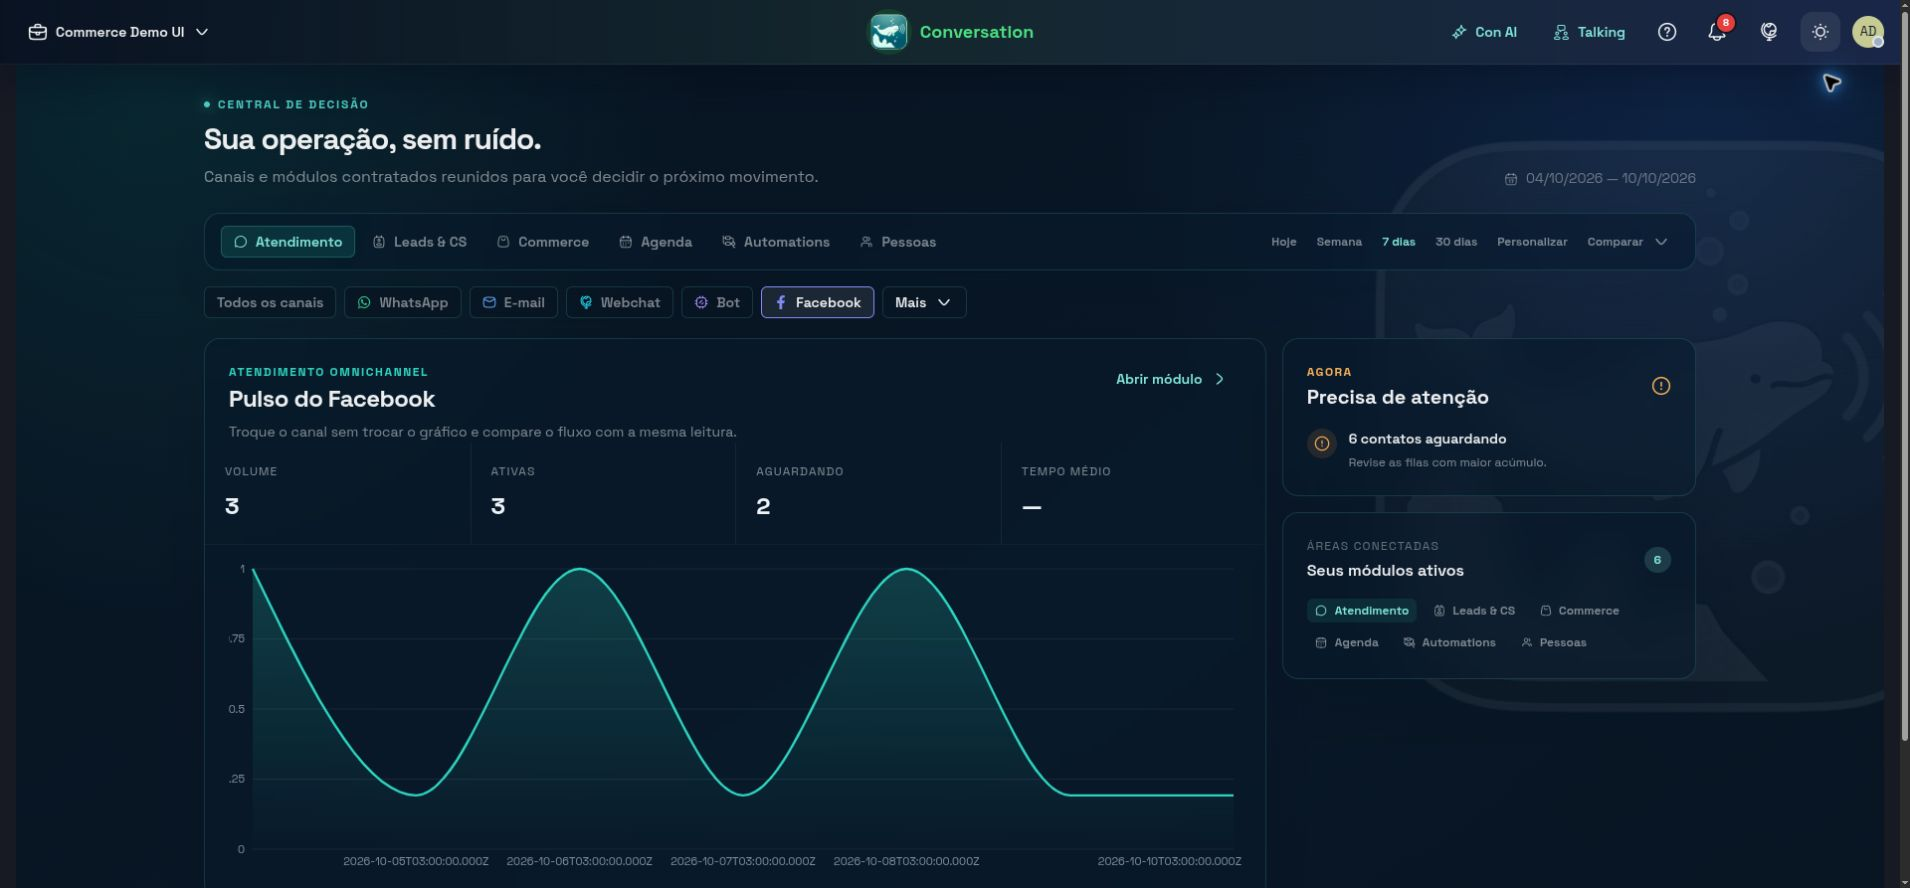
Task: Select the 7 dias period filter
Action: coord(1399,242)
